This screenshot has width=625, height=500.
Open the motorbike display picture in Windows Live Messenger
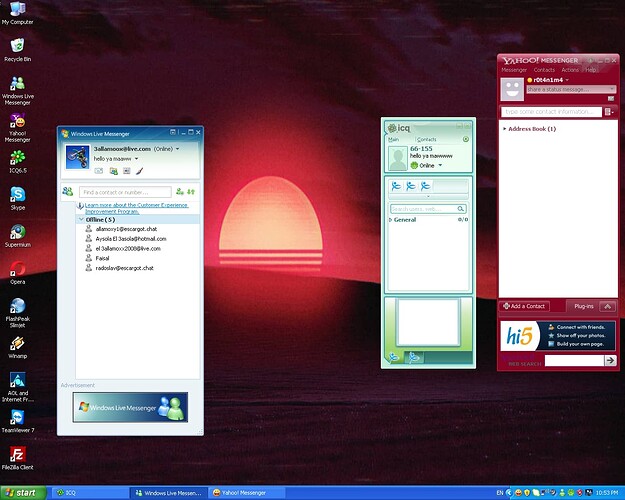[77, 157]
